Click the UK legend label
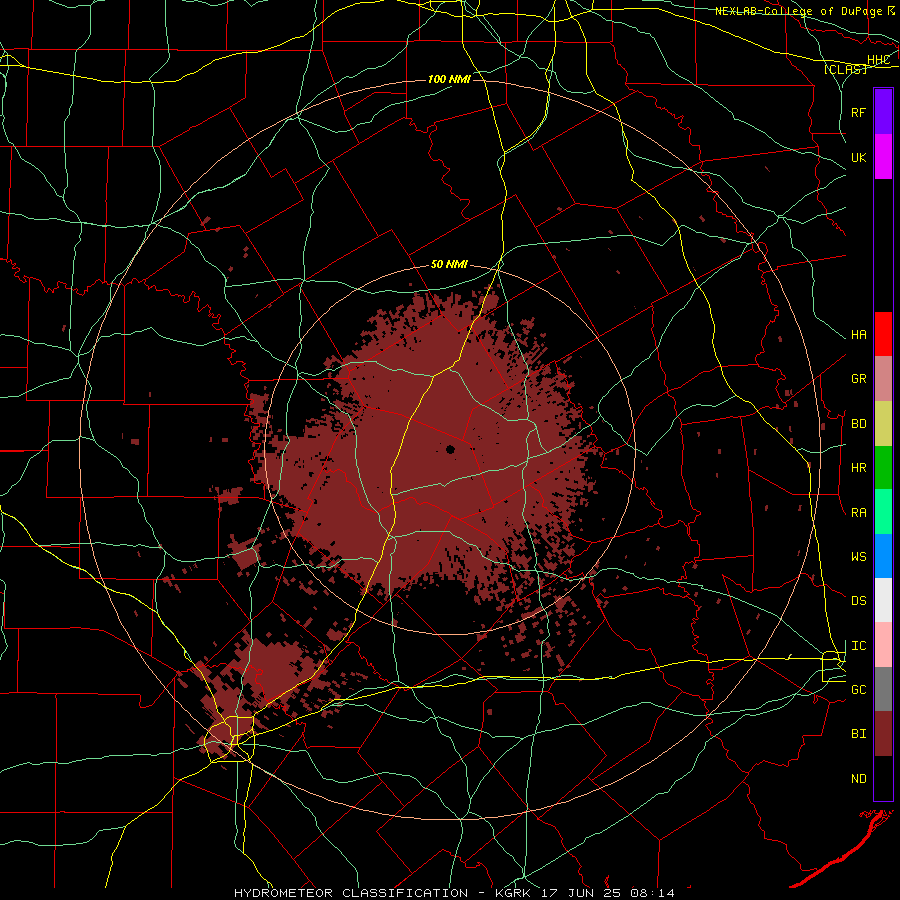Image resolution: width=900 pixels, height=900 pixels. point(858,157)
